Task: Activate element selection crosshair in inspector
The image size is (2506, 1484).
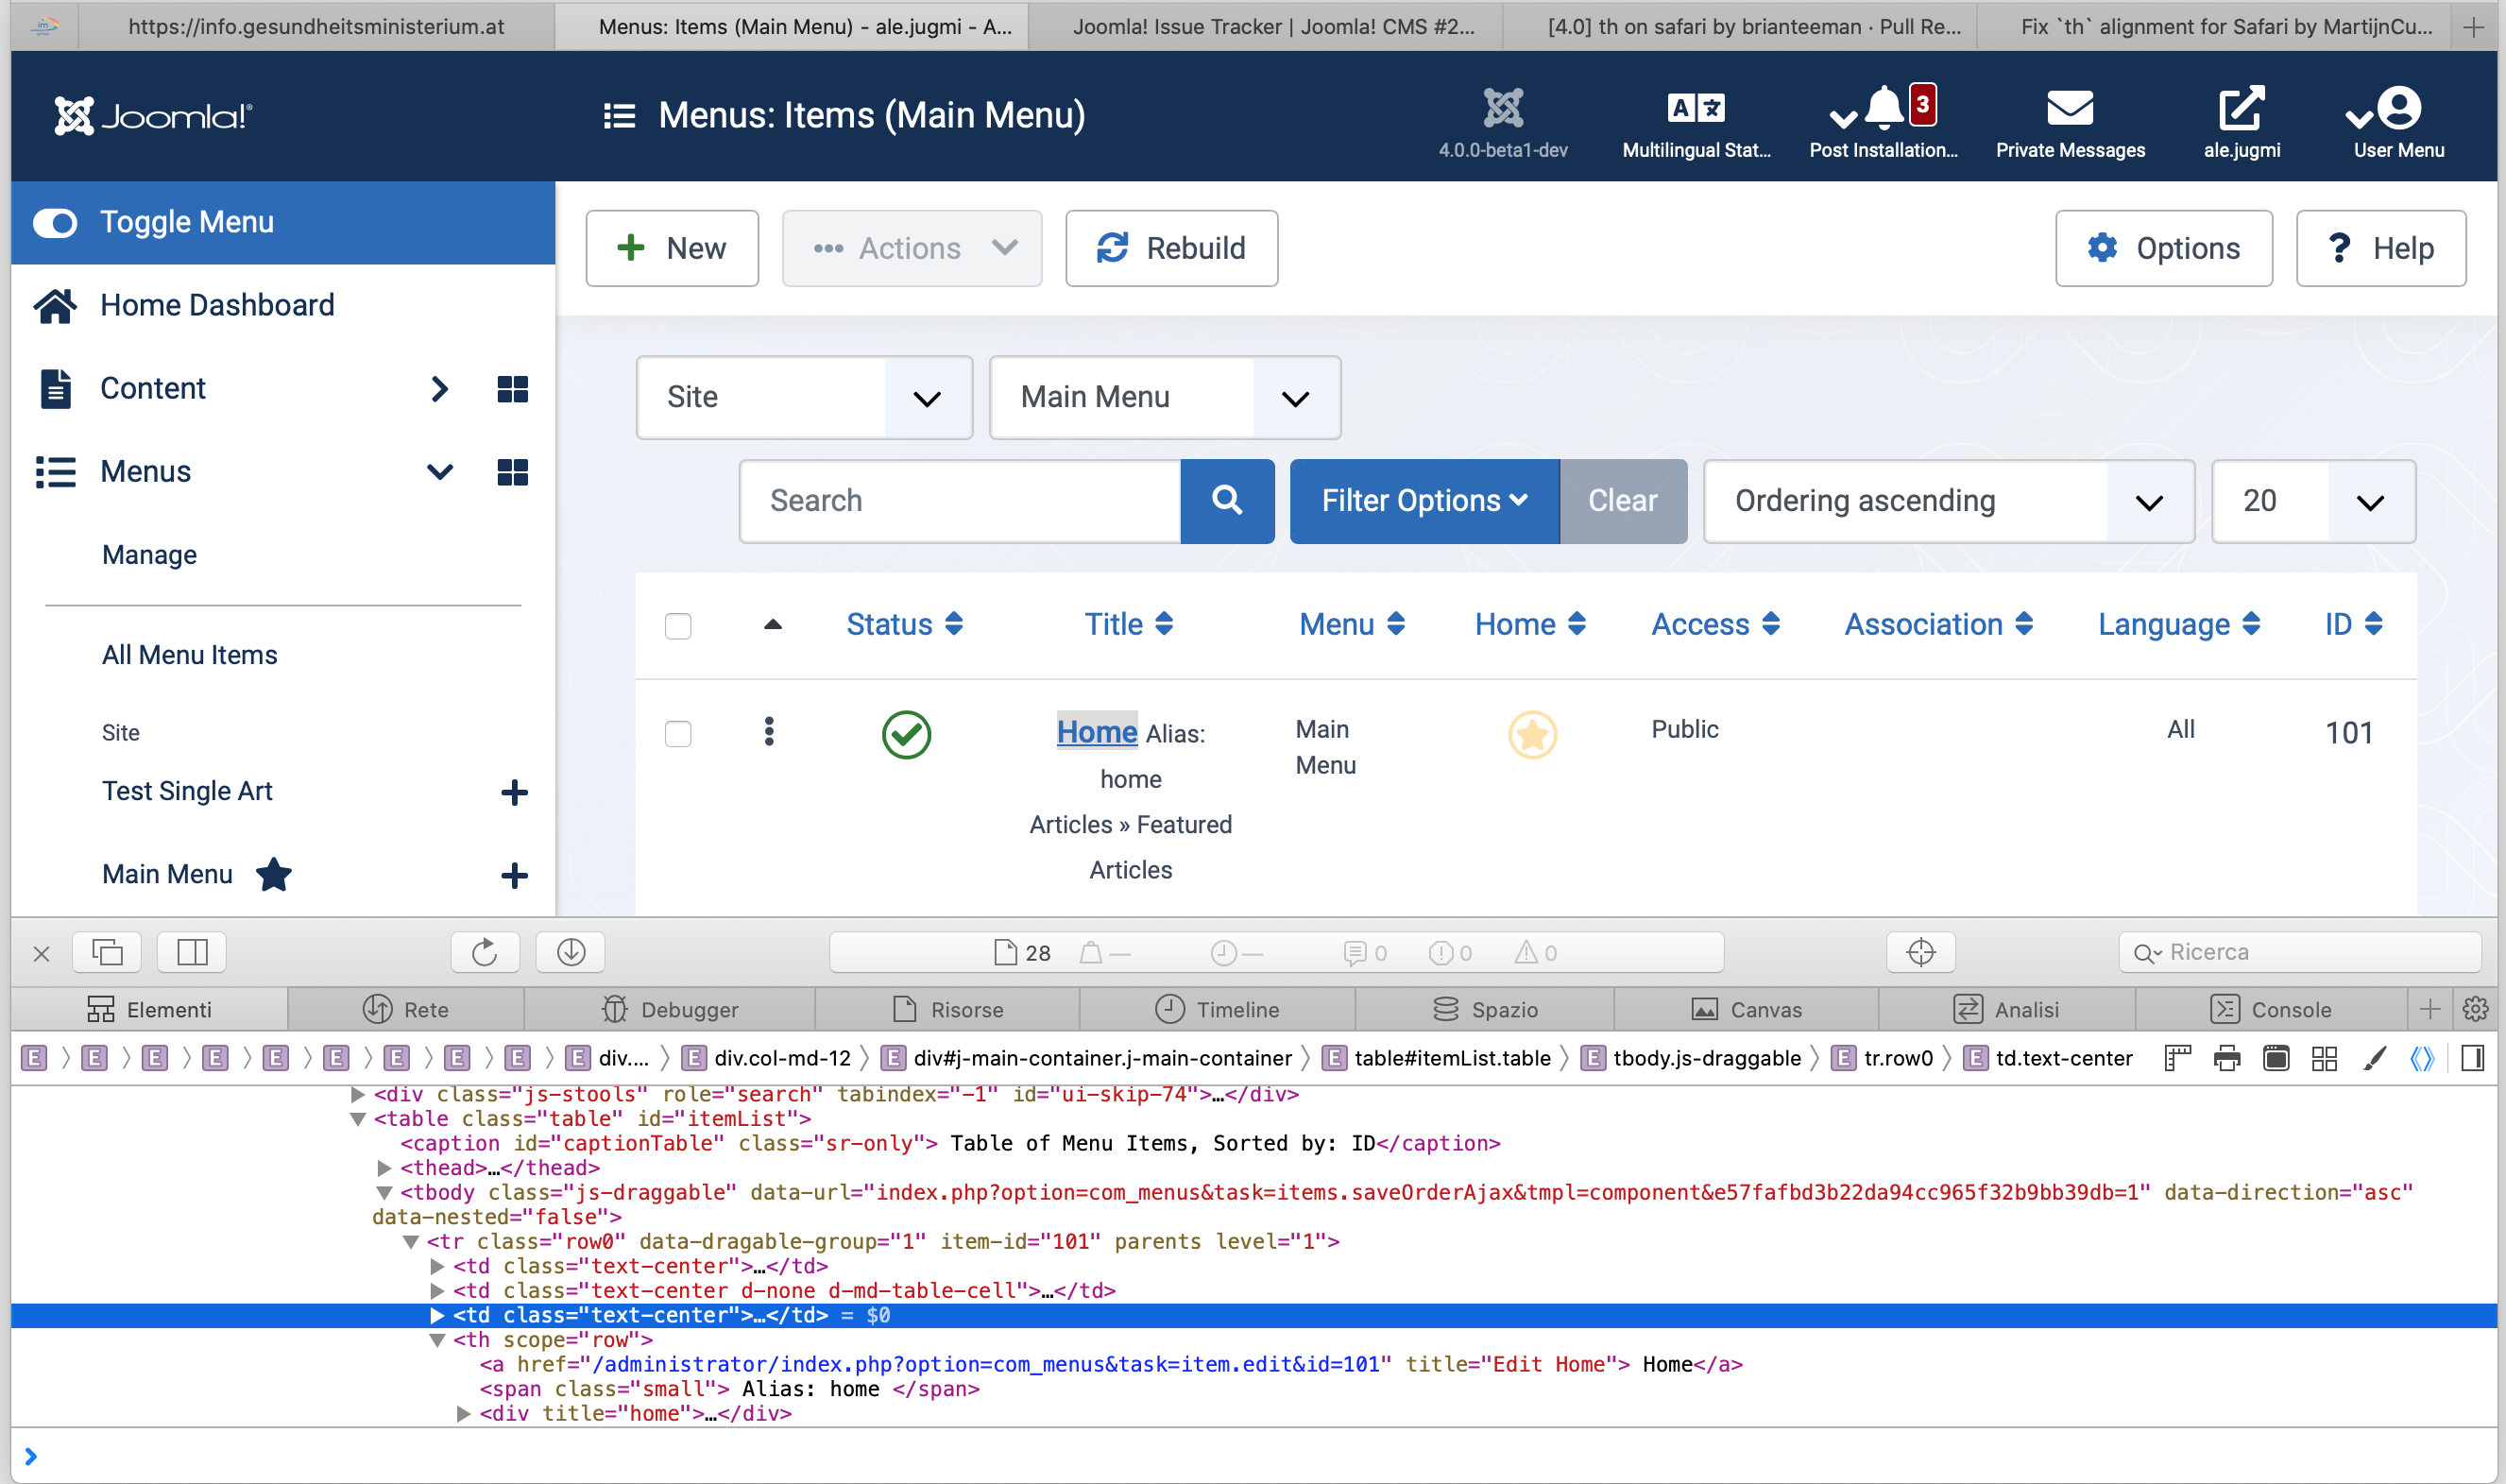Action: 1920,952
